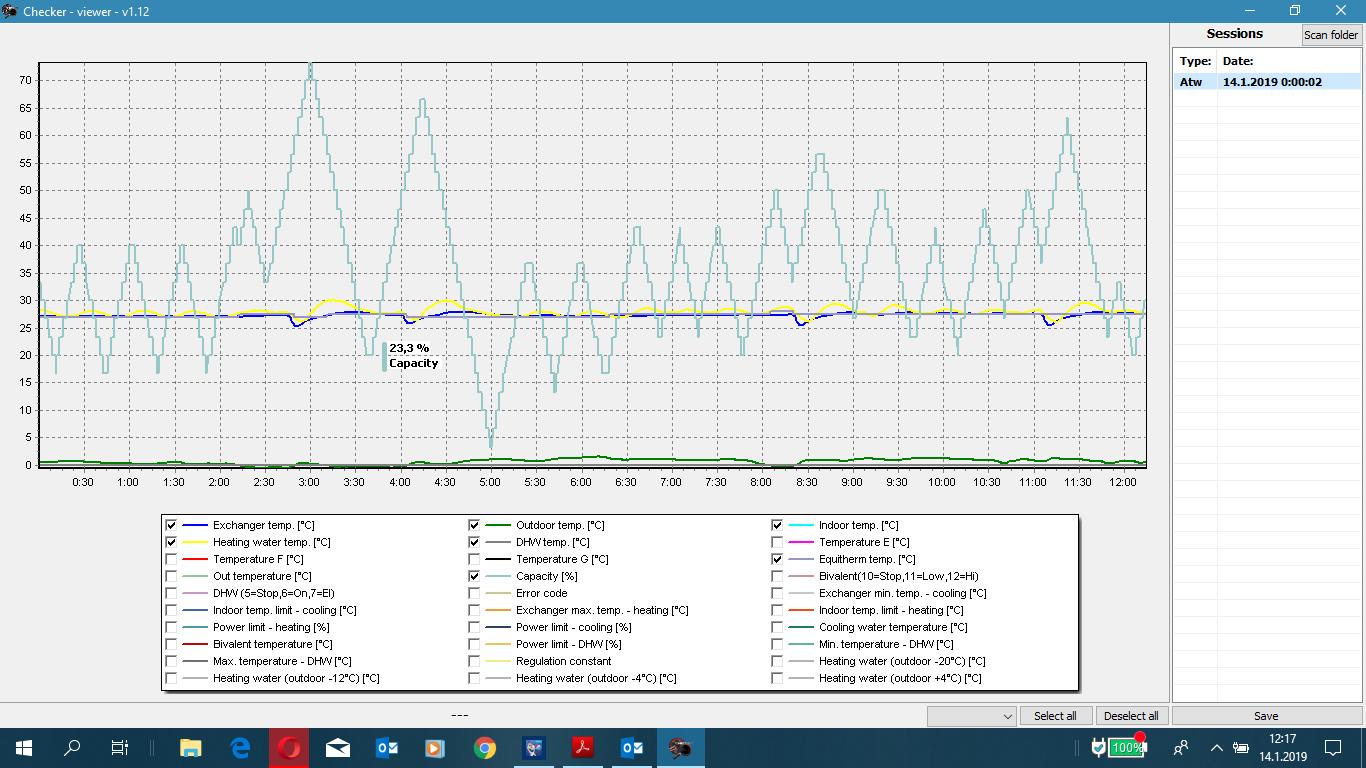Viewport: 1366px width, 768px height.
Task: Disable the Capacity [%] series checkbox
Action: coord(474,576)
